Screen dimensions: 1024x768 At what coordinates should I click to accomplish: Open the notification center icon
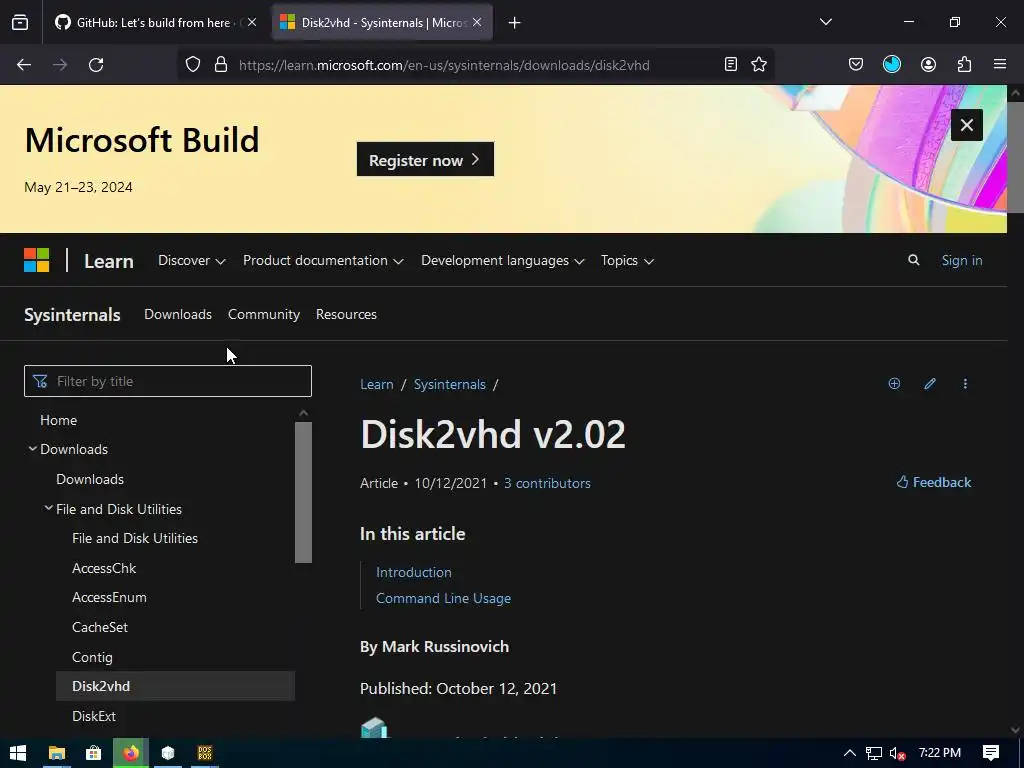[990, 753]
